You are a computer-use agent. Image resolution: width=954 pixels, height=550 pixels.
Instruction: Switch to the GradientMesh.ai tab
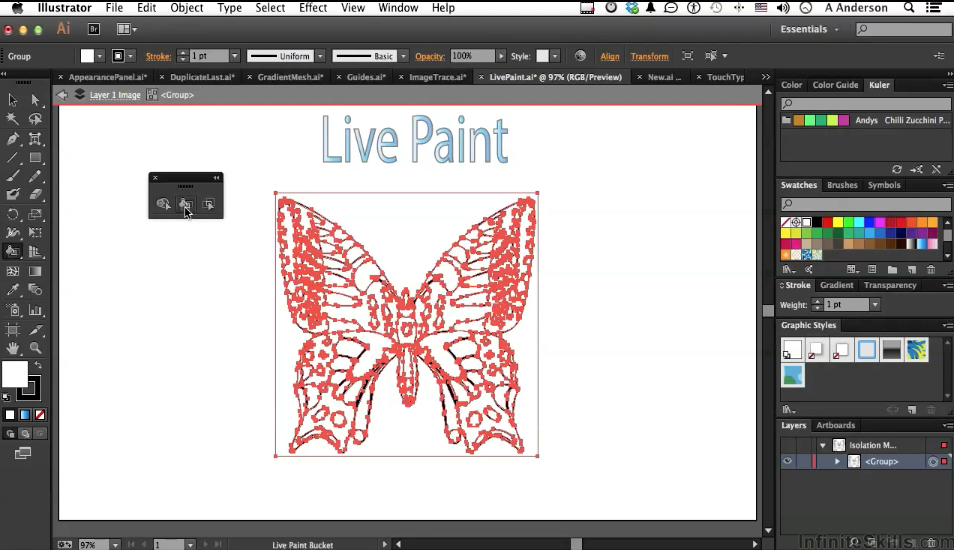(290, 77)
